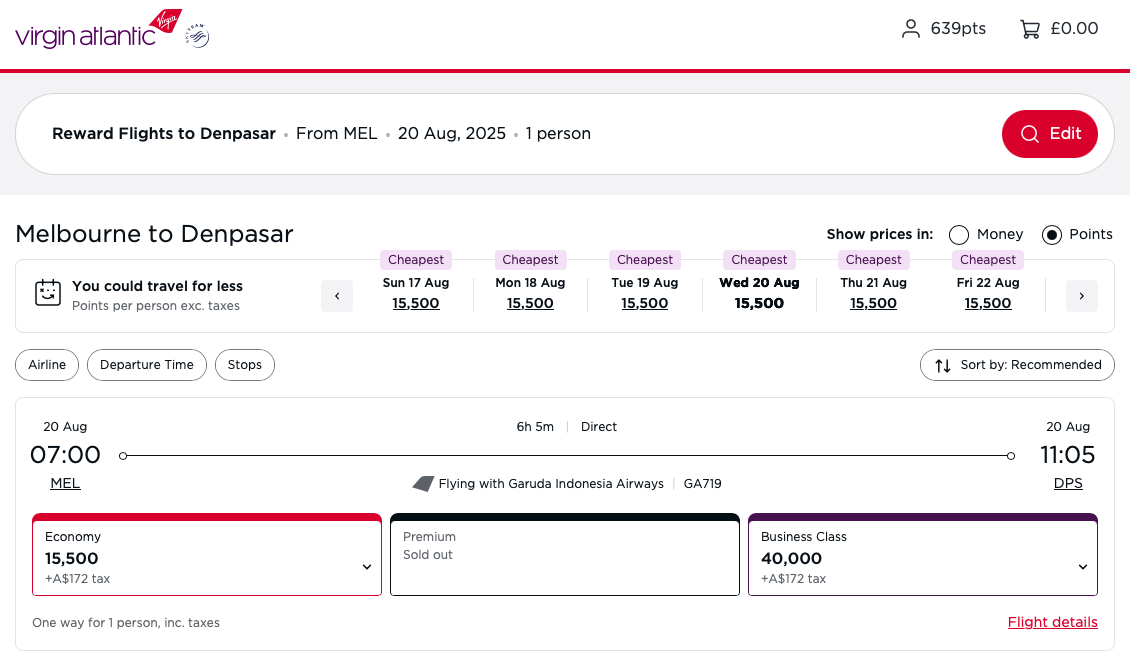
Task: Click the 07:00 departure time
Action: pos(65,455)
